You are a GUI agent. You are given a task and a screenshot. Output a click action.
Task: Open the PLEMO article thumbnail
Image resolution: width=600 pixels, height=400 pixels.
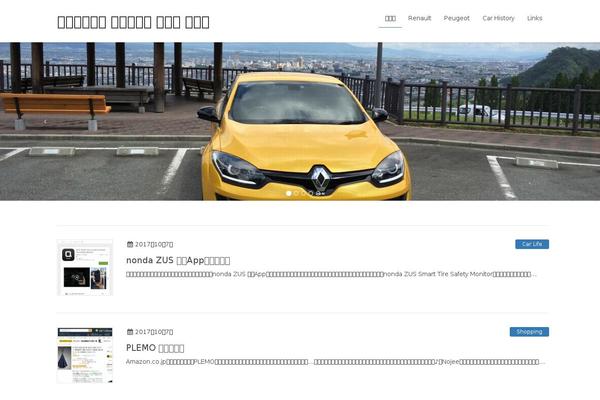(85, 355)
